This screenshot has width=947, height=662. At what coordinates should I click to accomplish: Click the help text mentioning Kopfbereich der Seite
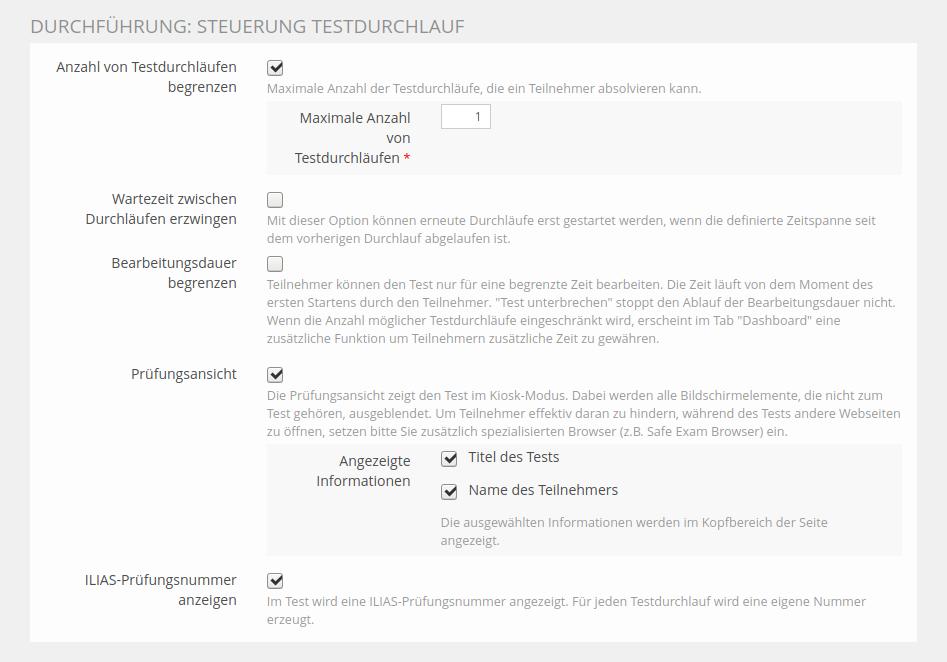tap(633, 532)
